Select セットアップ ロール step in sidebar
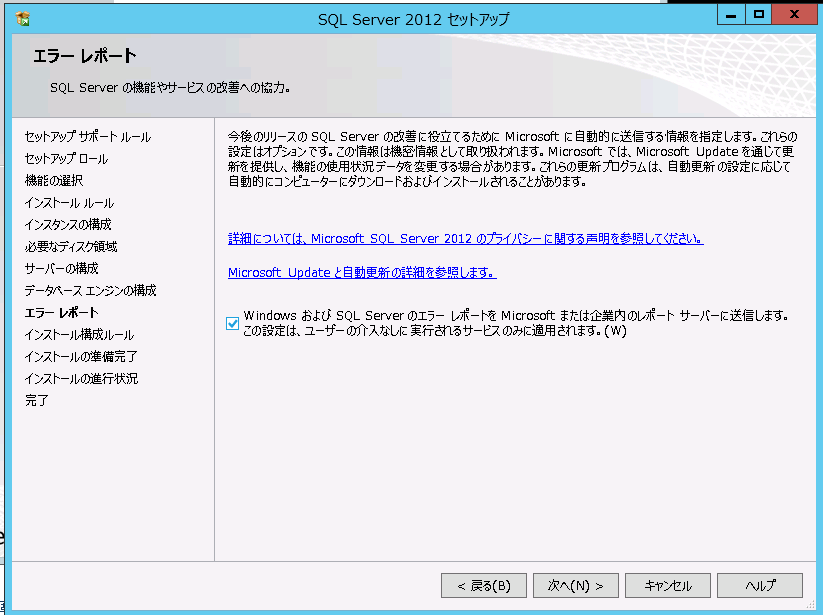This screenshot has width=823, height=615. (66, 159)
